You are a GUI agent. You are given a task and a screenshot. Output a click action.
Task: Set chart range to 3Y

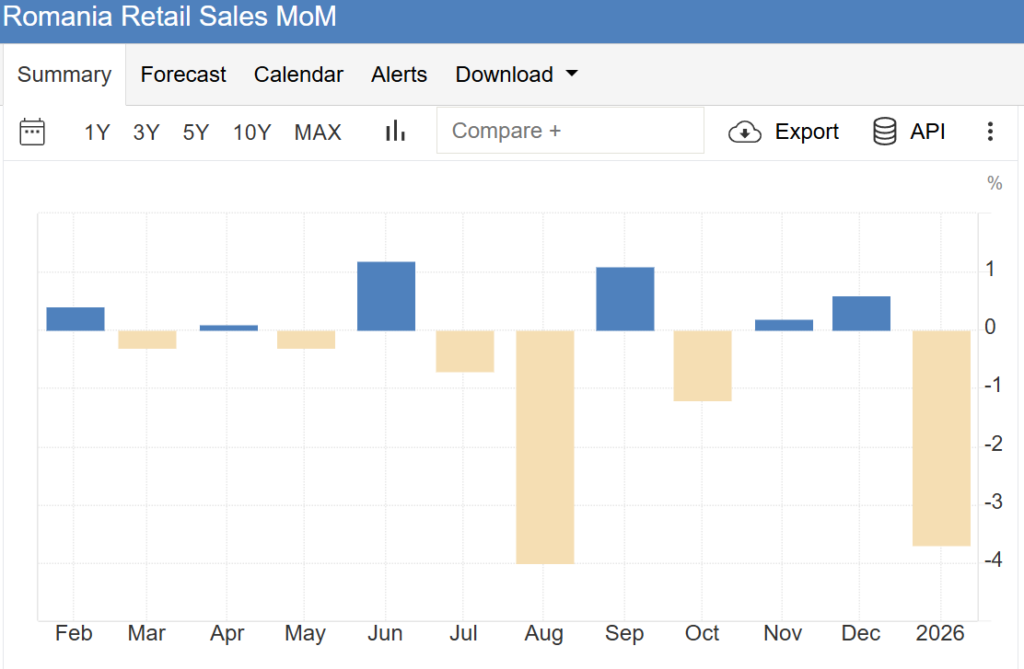[x=146, y=132]
